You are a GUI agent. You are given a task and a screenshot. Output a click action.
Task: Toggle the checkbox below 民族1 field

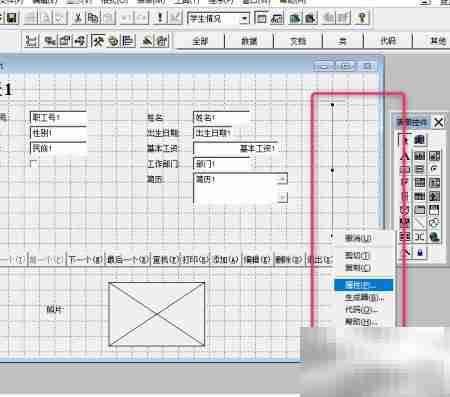point(33,164)
